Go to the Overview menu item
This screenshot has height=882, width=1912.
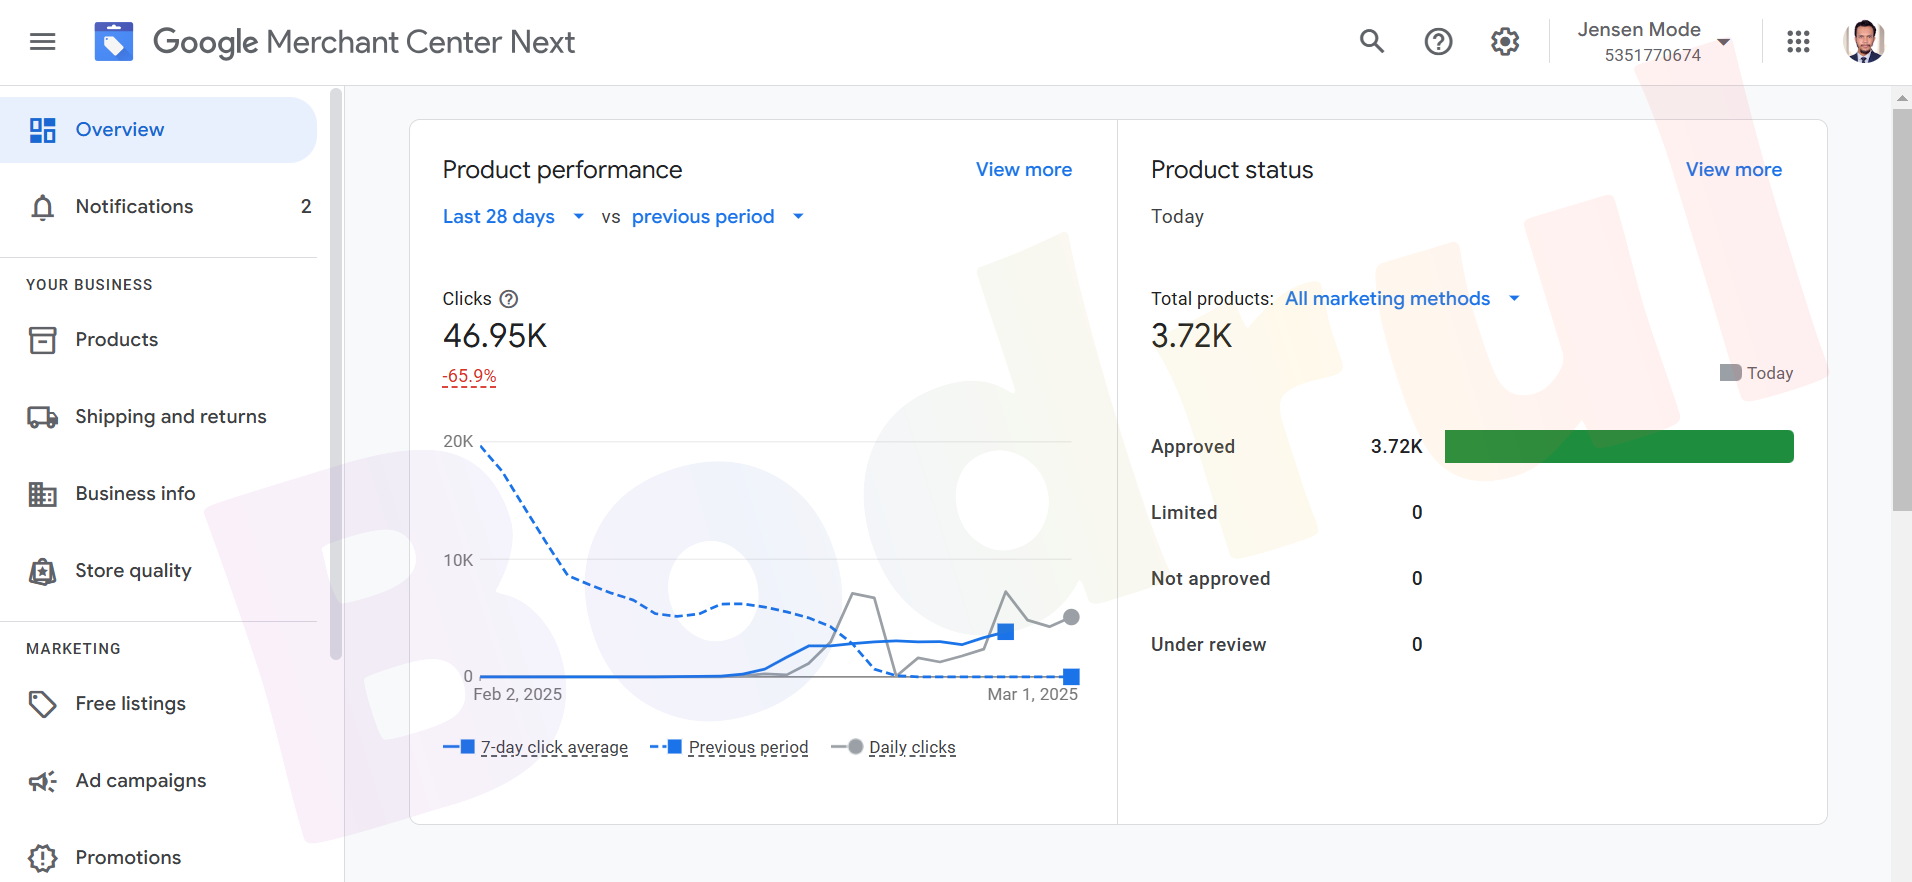tap(158, 130)
